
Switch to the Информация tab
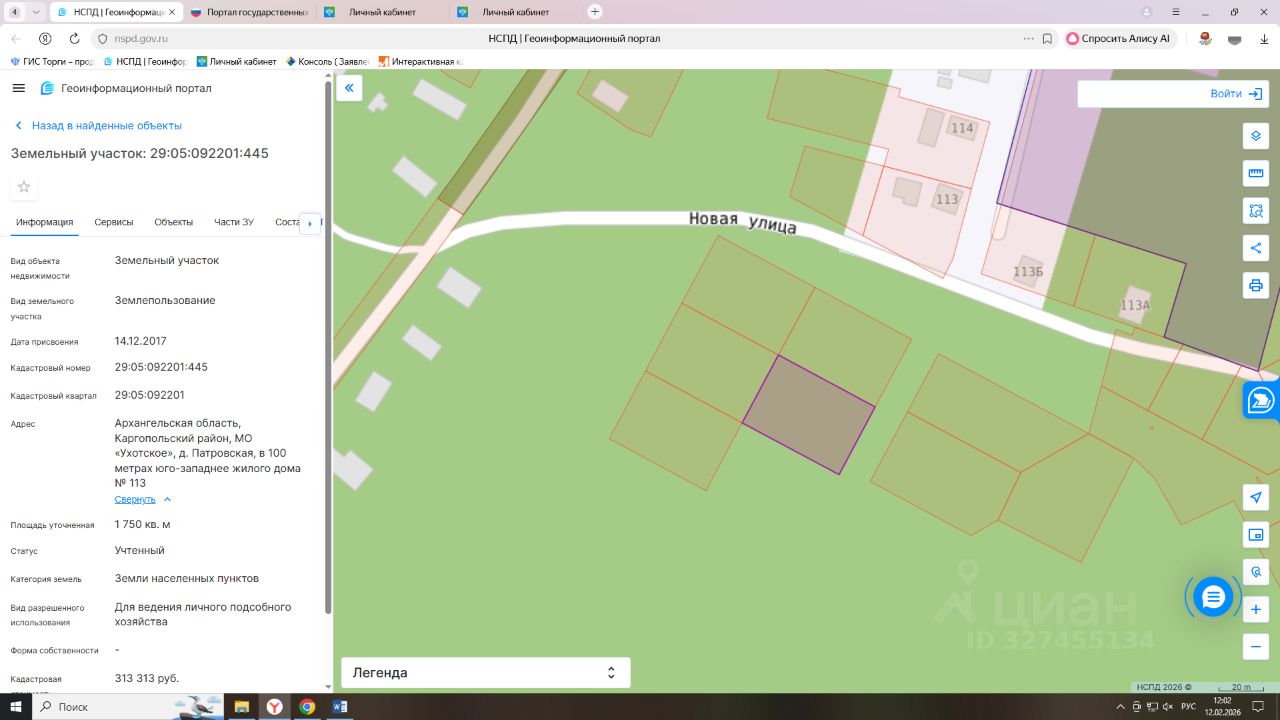coord(44,222)
